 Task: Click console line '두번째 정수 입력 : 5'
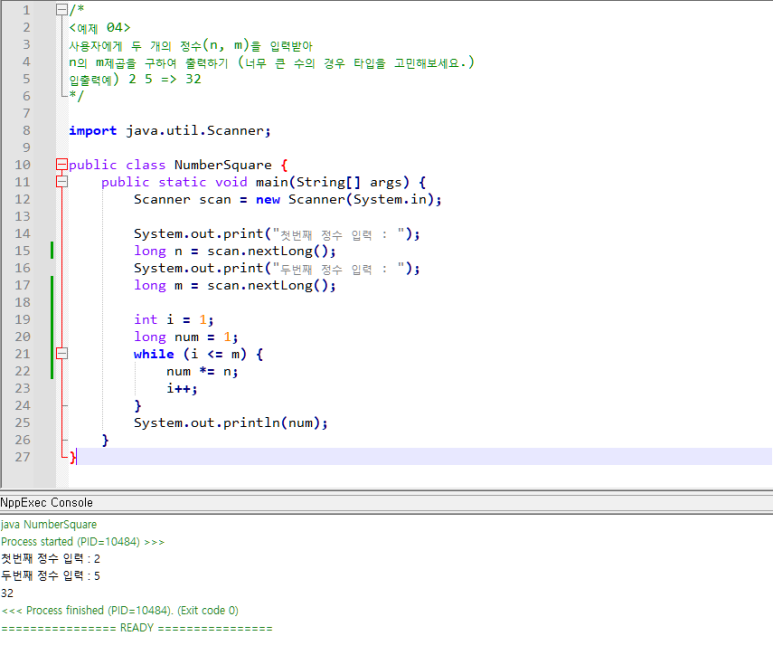pos(50,576)
